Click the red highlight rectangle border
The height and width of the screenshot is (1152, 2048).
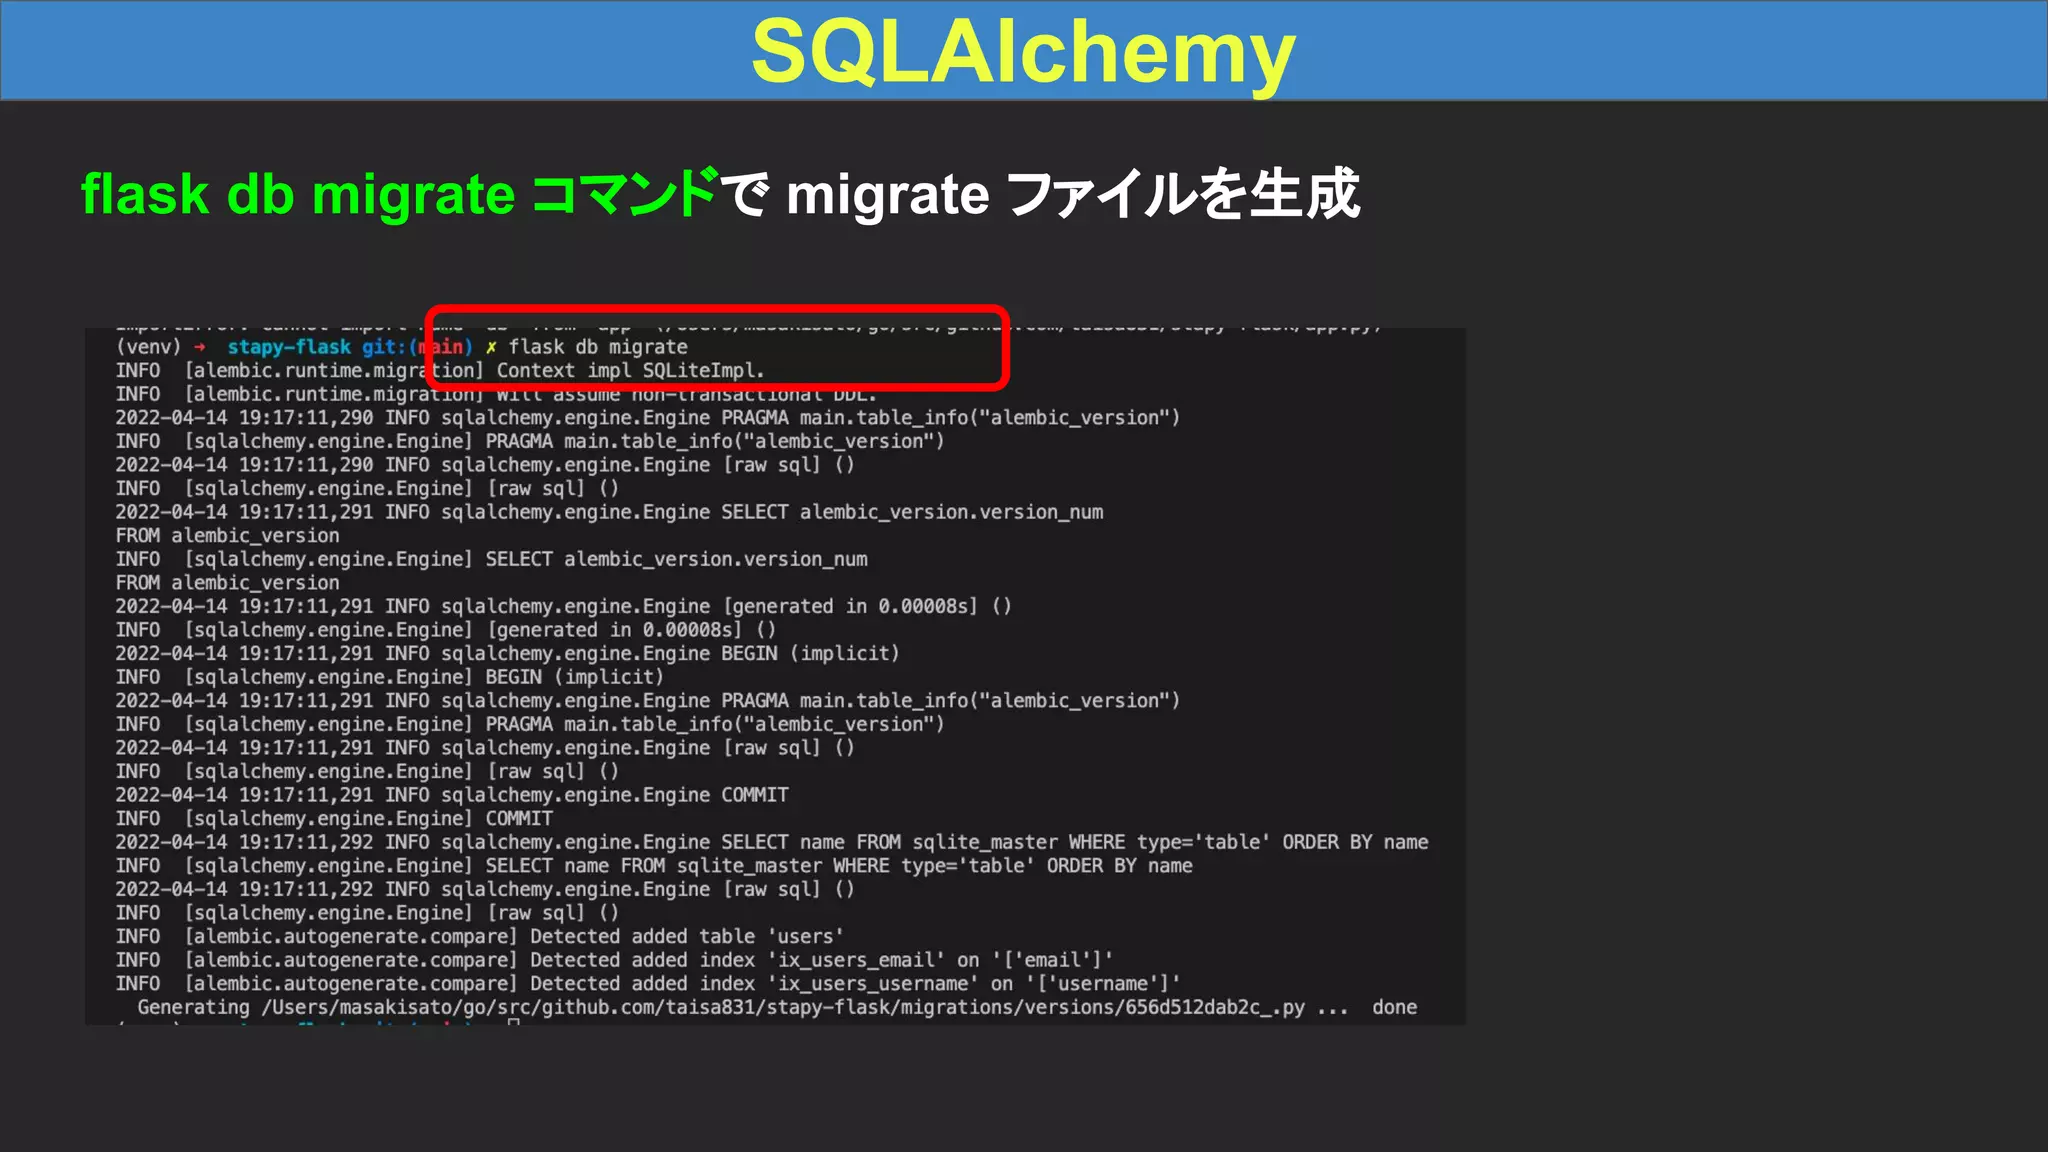tap(716, 308)
